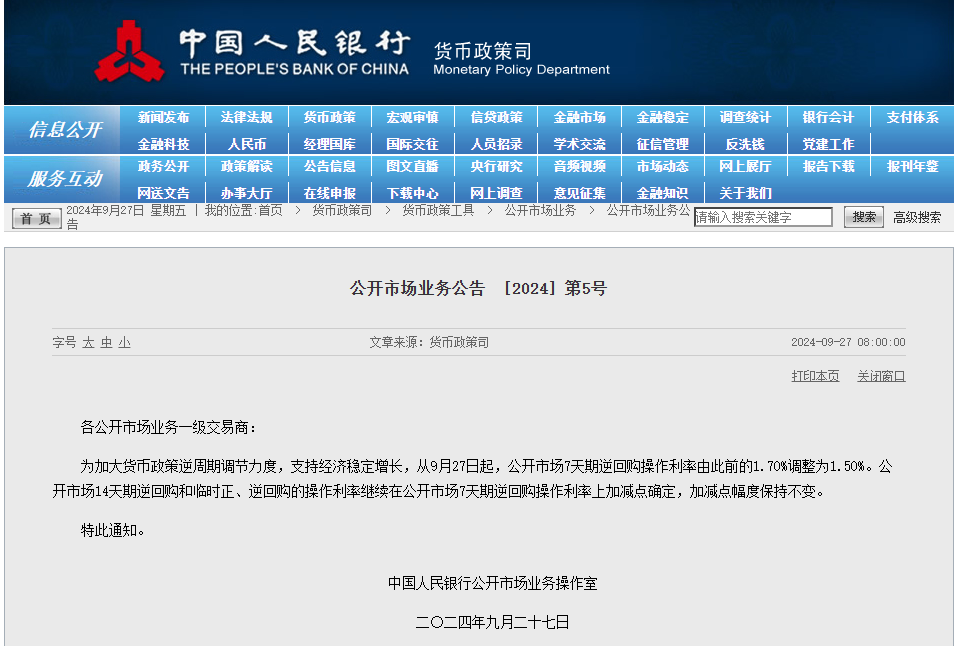956x646 pixels.
Task: Open the 报刊年鉴 menu item
Action: [x=912, y=166]
